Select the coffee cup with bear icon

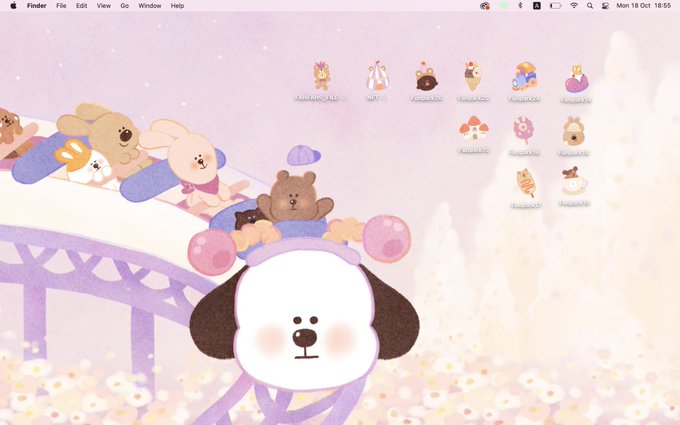click(x=574, y=180)
